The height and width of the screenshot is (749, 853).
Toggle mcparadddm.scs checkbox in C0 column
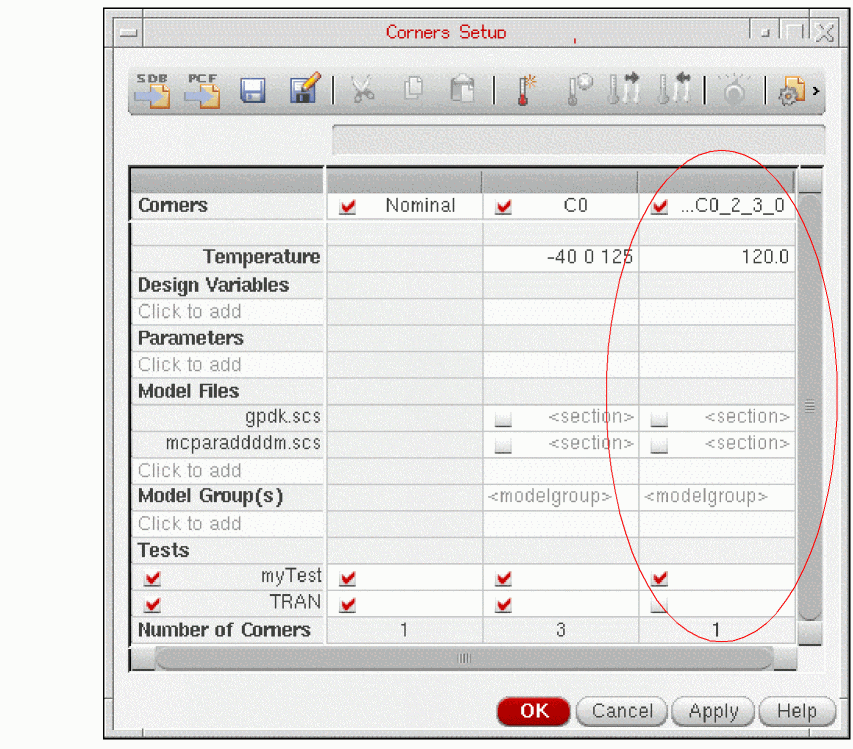[x=503, y=445]
